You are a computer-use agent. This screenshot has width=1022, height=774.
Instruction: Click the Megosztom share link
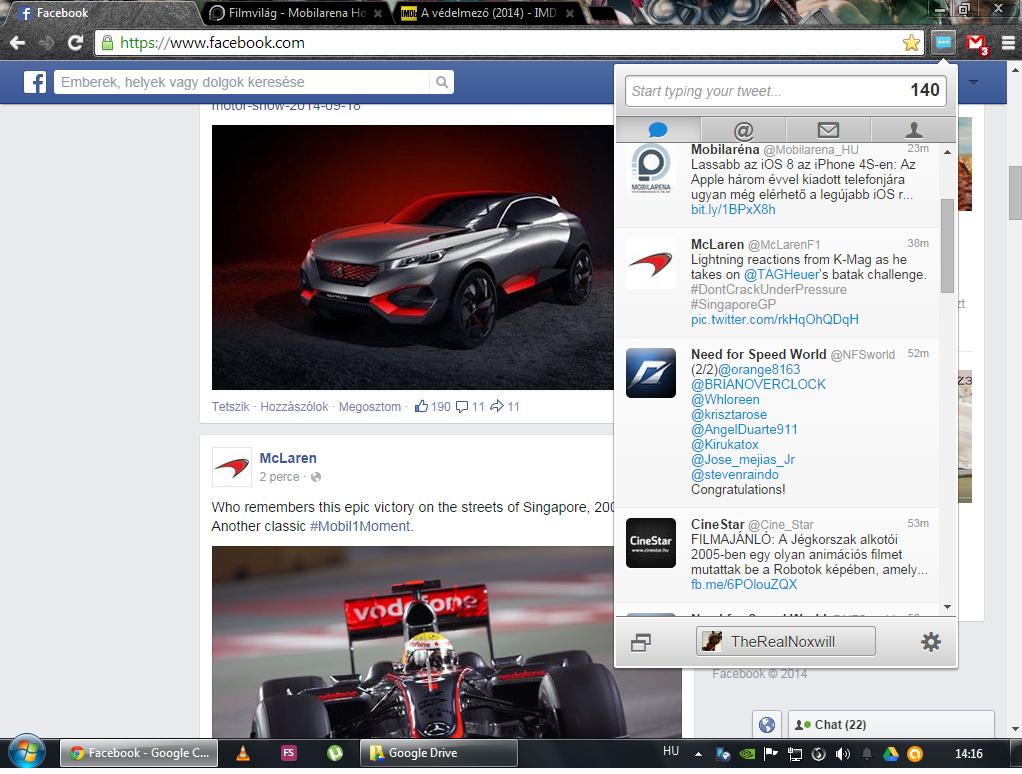[x=370, y=407]
